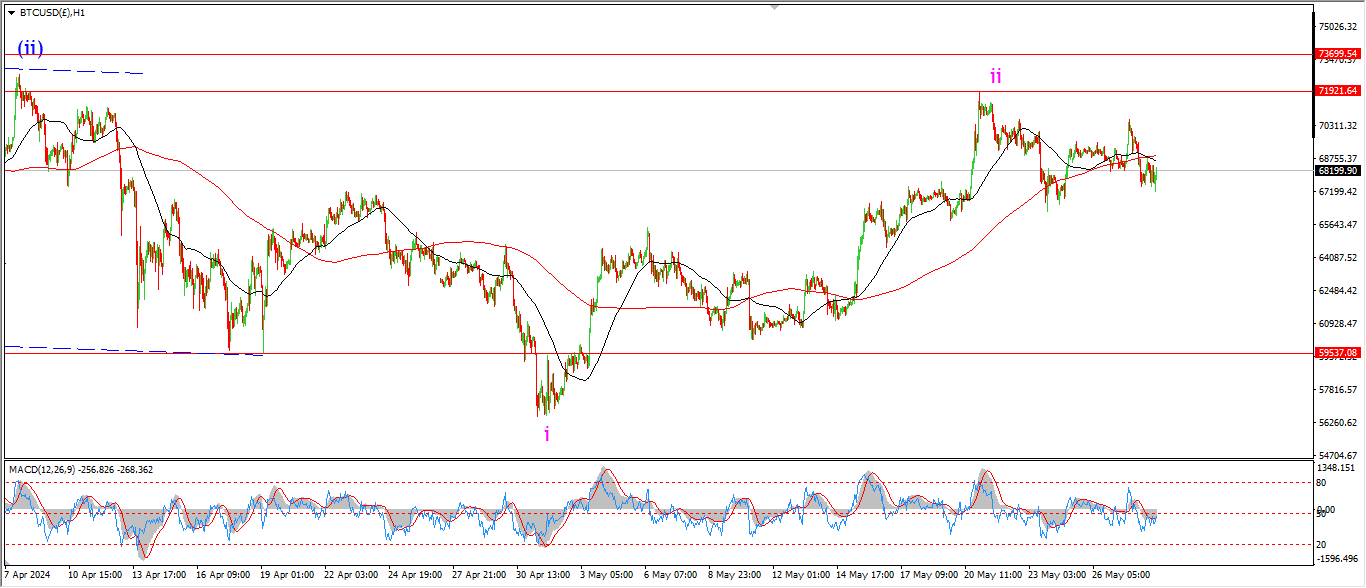1366x588 pixels.
Task: Click the gray chart shift triangle marker
Action: 773,7
